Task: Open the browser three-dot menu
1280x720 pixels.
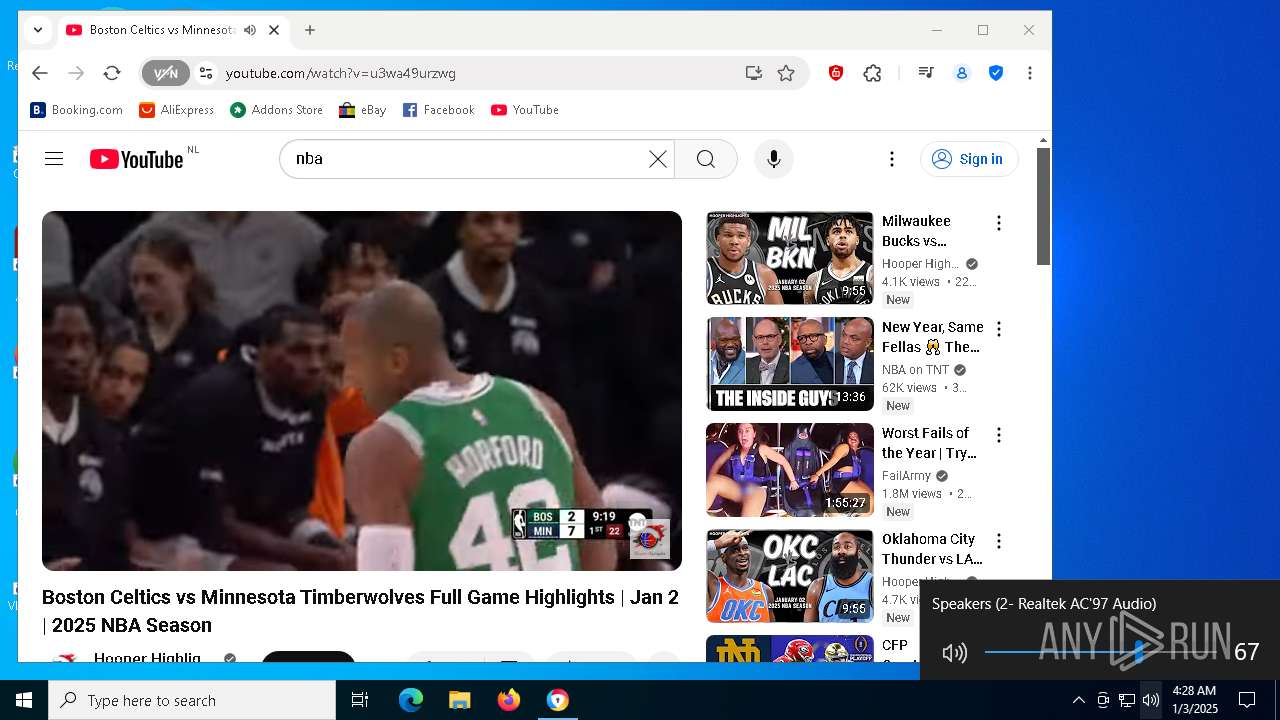Action: [1030, 73]
